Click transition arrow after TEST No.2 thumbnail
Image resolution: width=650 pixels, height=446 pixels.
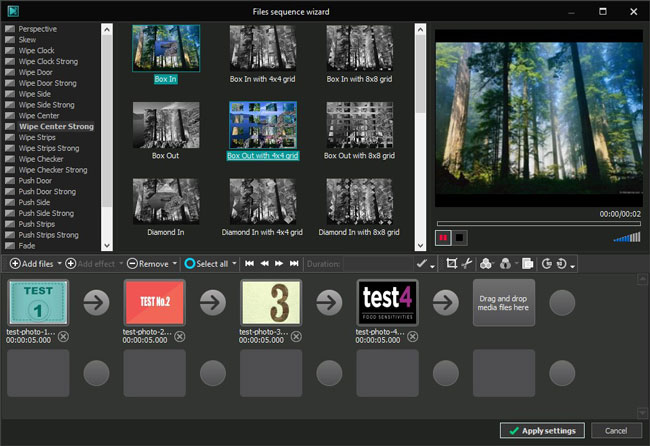click(x=213, y=303)
